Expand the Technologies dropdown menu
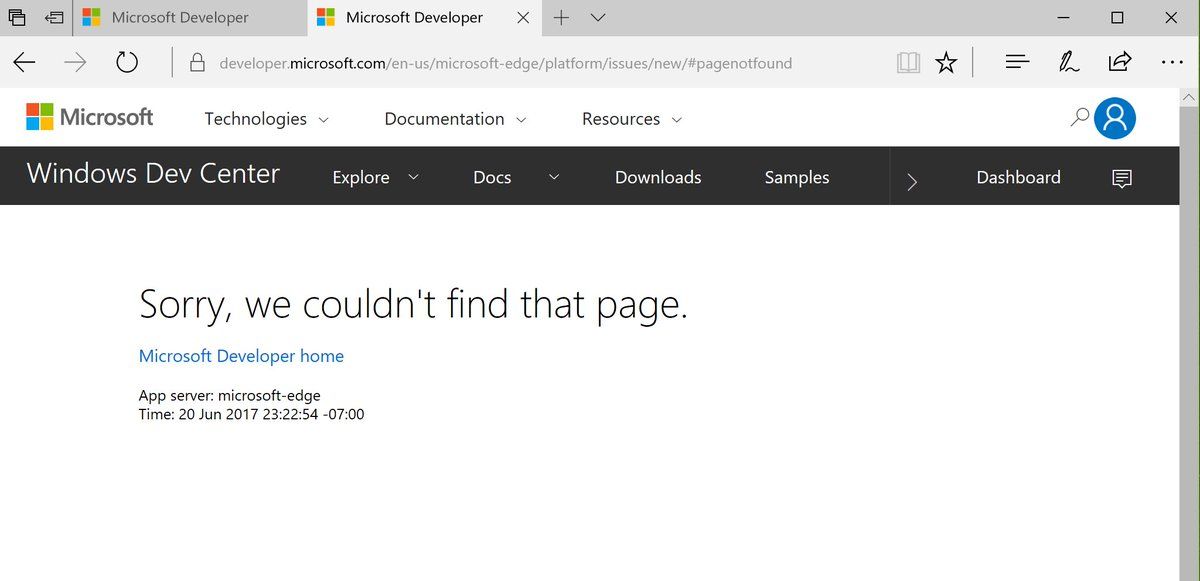 [x=266, y=119]
